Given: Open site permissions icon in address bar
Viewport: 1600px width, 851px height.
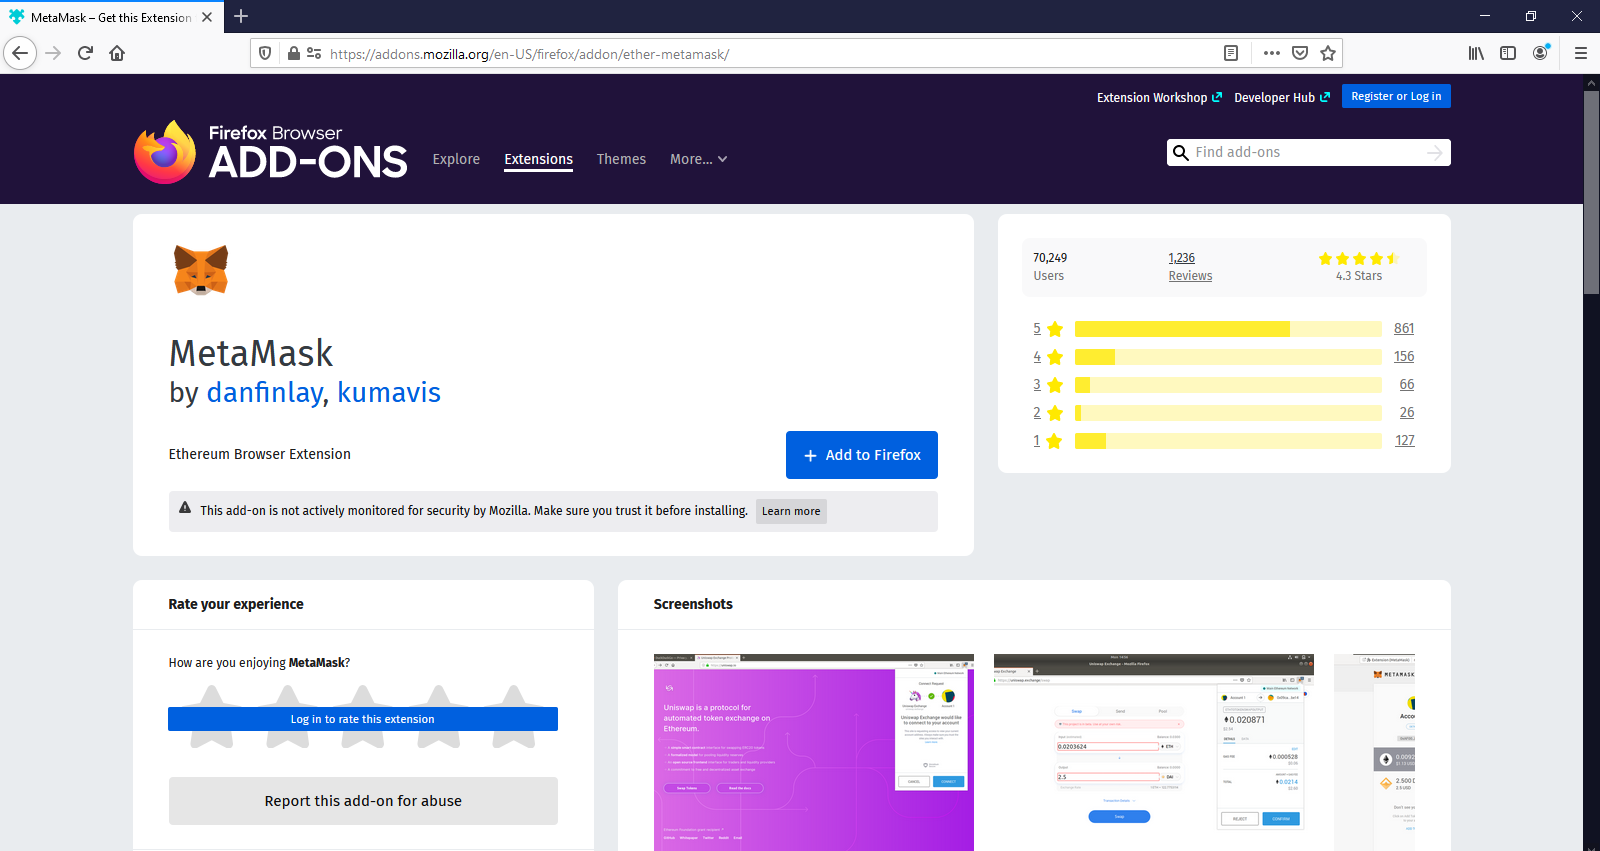Looking at the screenshot, I should point(314,53).
